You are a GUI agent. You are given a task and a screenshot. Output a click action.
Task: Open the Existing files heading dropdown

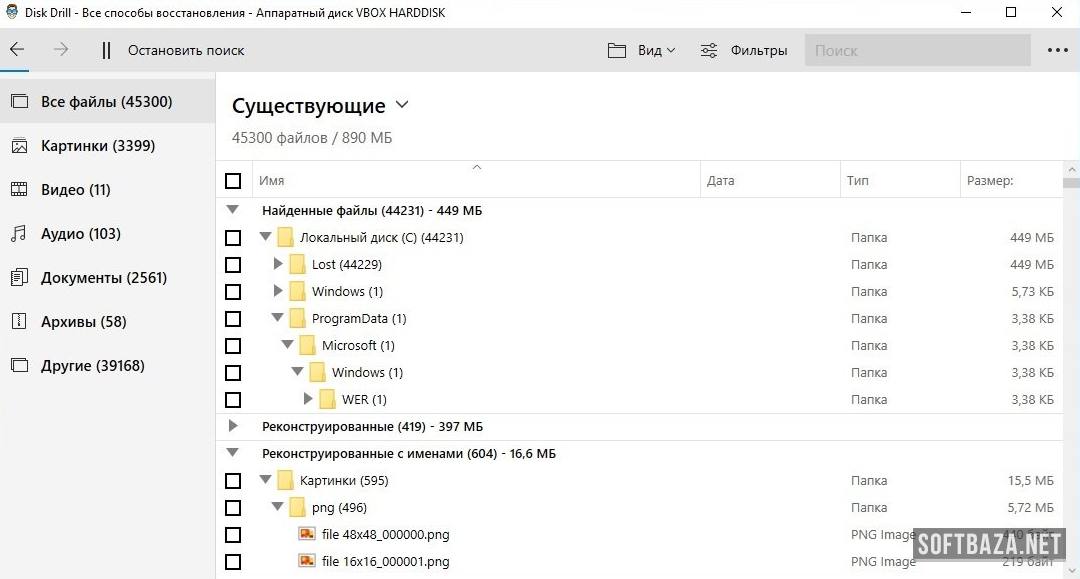(402, 105)
